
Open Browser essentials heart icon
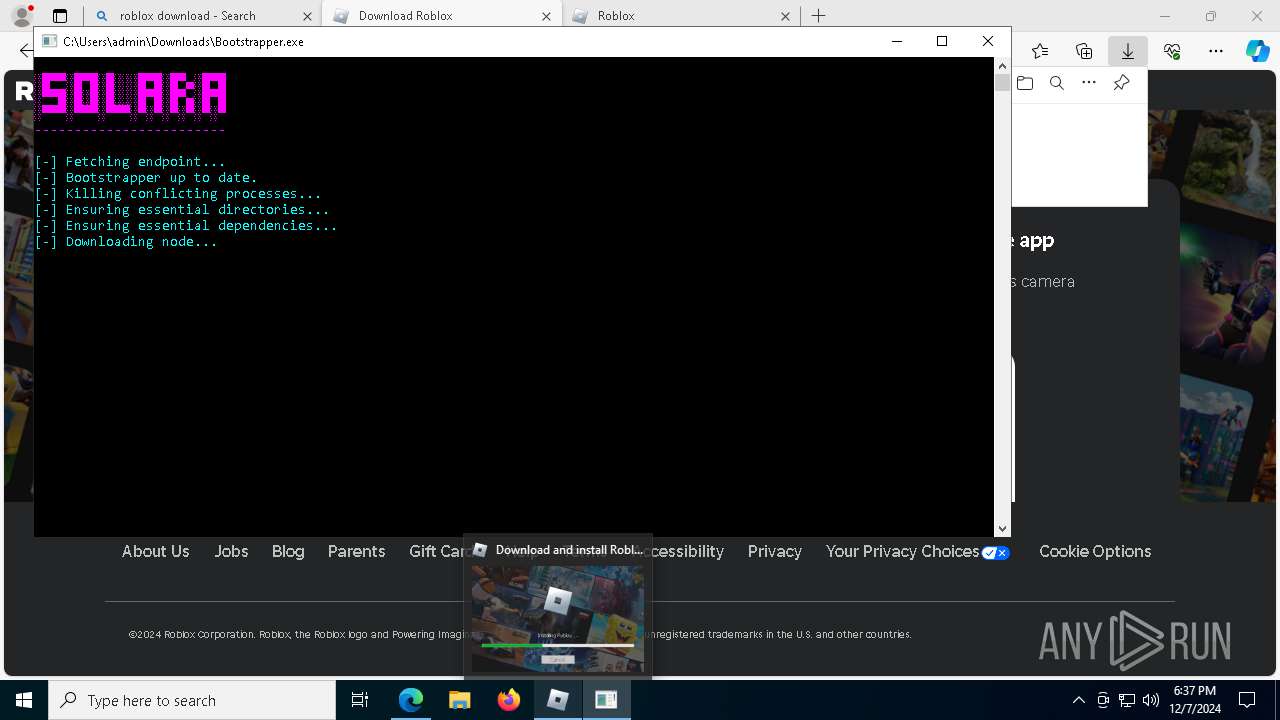(1172, 51)
